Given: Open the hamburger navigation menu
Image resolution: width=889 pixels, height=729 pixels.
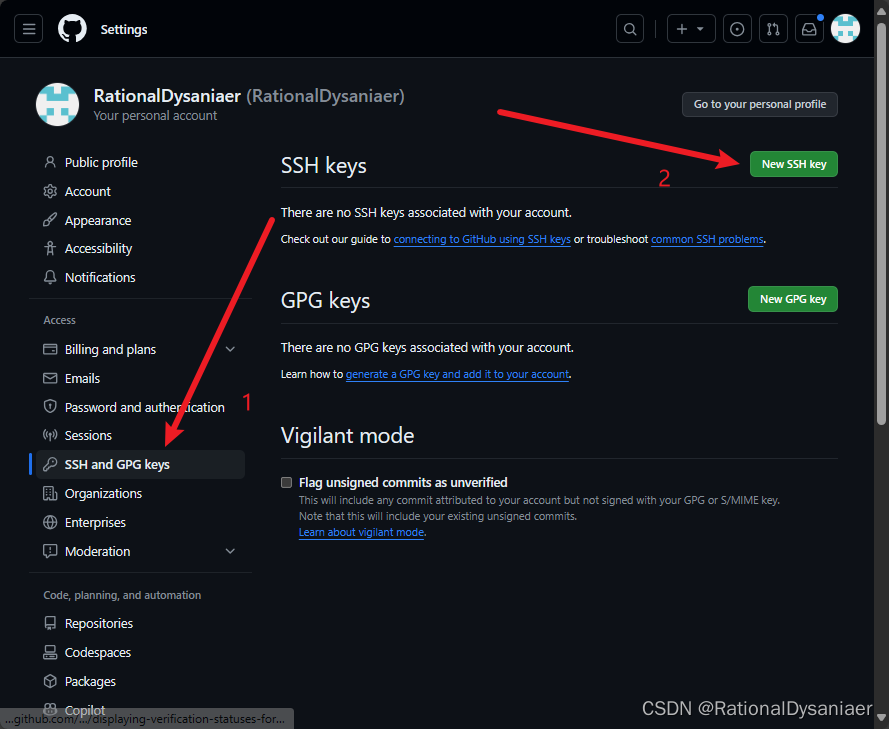Looking at the screenshot, I should pos(28,29).
